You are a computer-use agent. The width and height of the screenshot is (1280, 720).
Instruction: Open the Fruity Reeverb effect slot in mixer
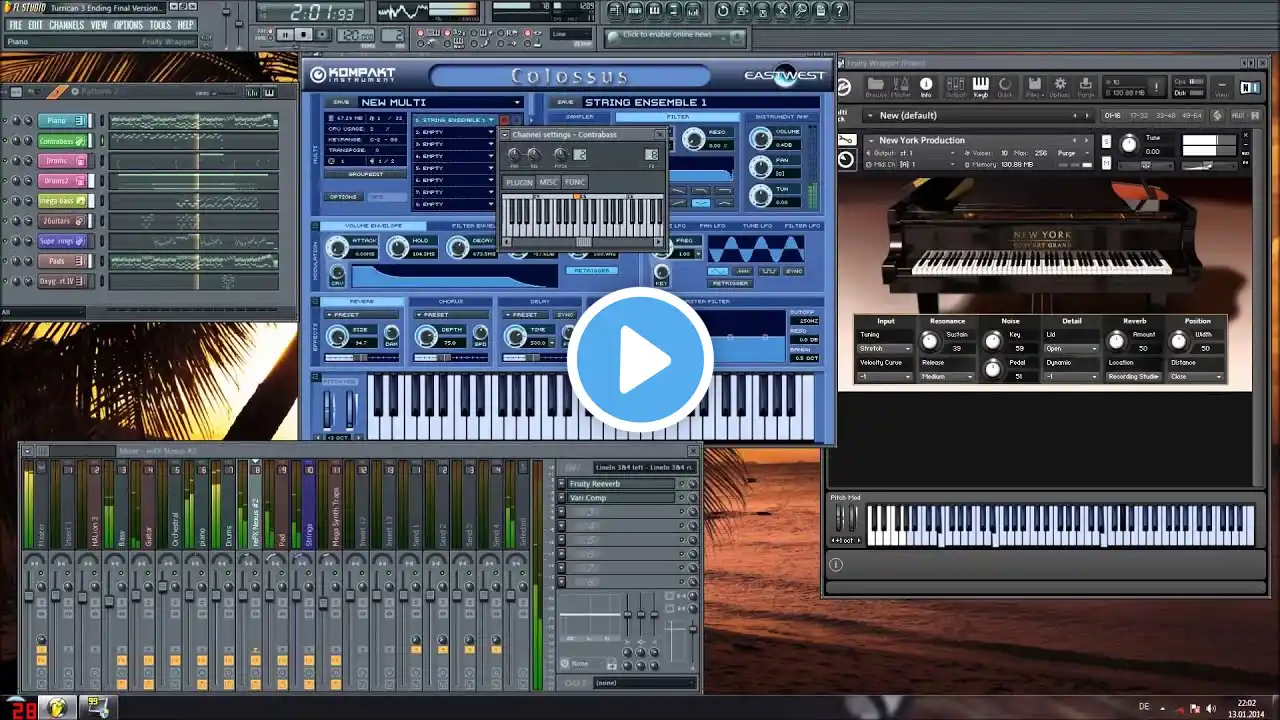(620, 484)
